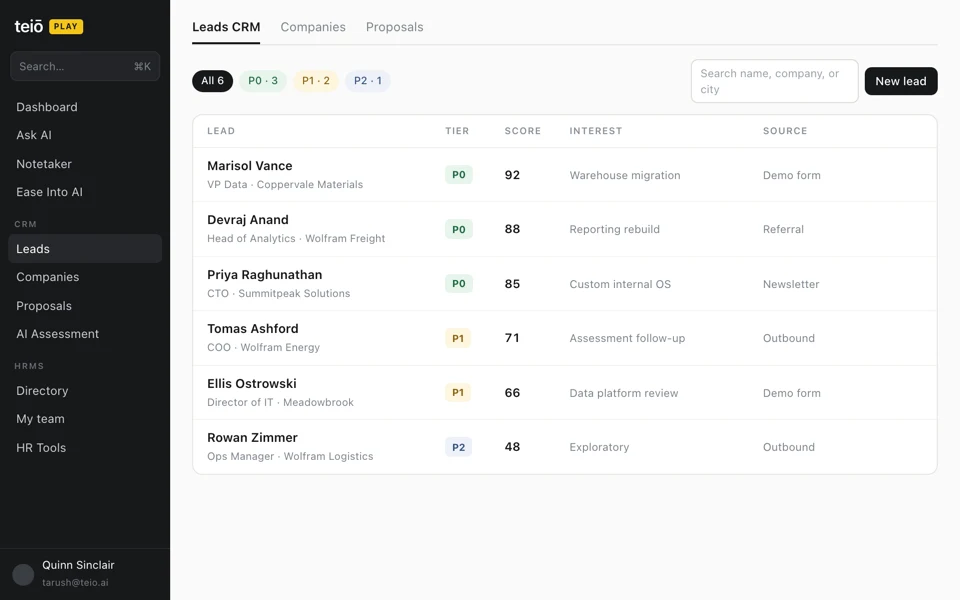
Task: Open the Devraj Anand lead
Action: pyautogui.click(x=248, y=220)
